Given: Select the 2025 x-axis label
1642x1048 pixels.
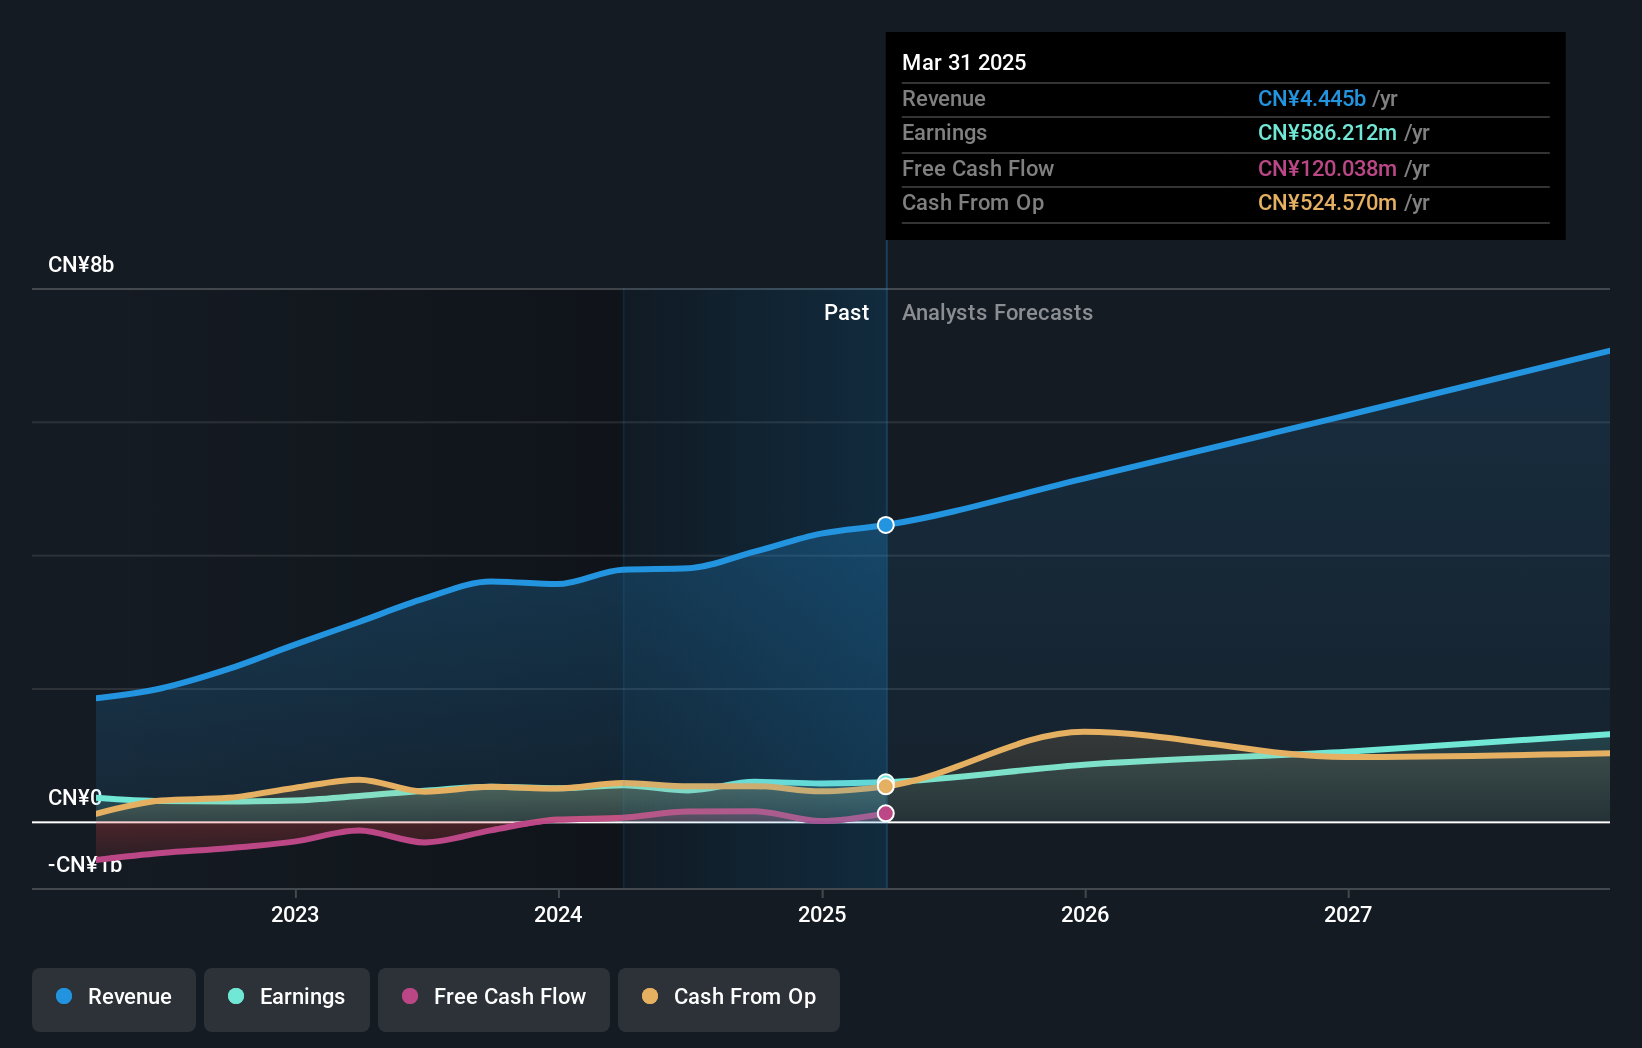Looking at the screenshot, I should click(822, 914).
